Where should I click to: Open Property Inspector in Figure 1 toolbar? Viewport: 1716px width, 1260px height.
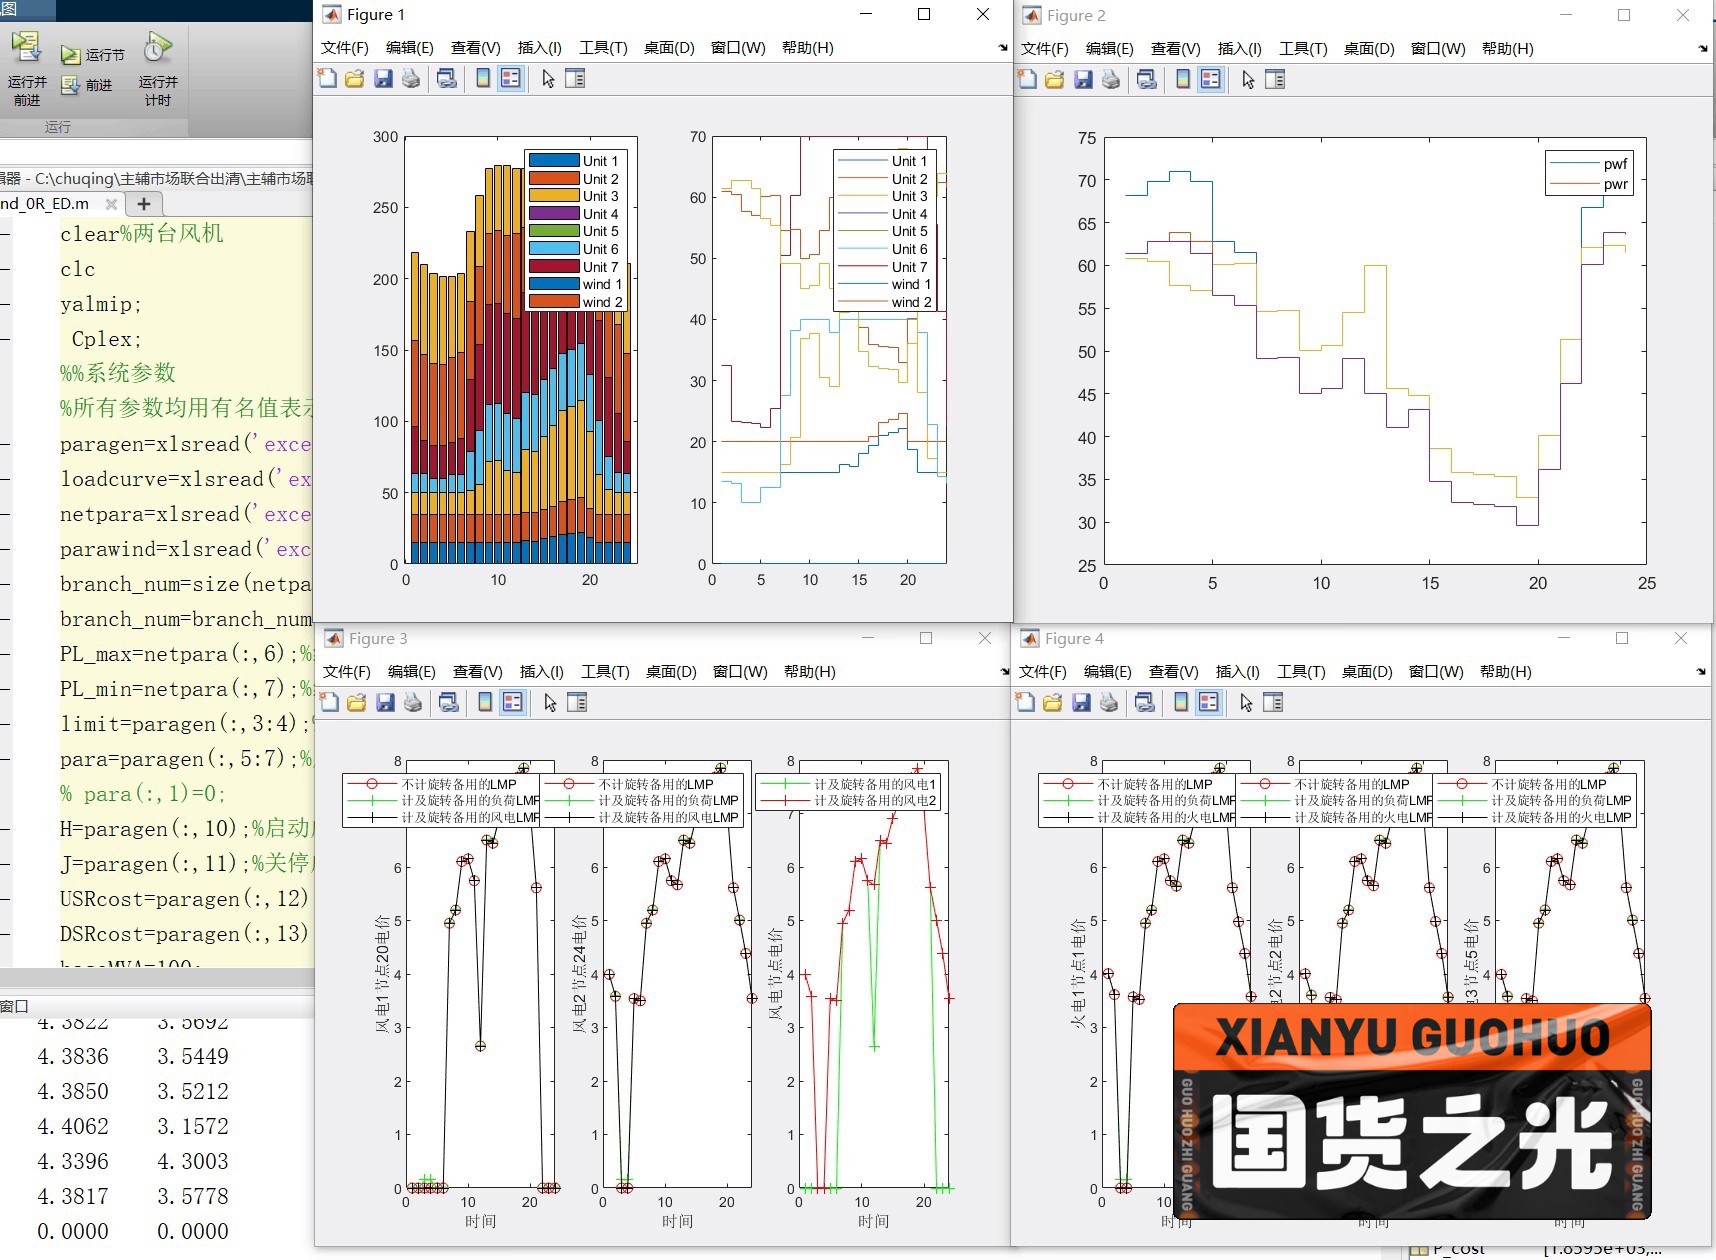point(575,78)
